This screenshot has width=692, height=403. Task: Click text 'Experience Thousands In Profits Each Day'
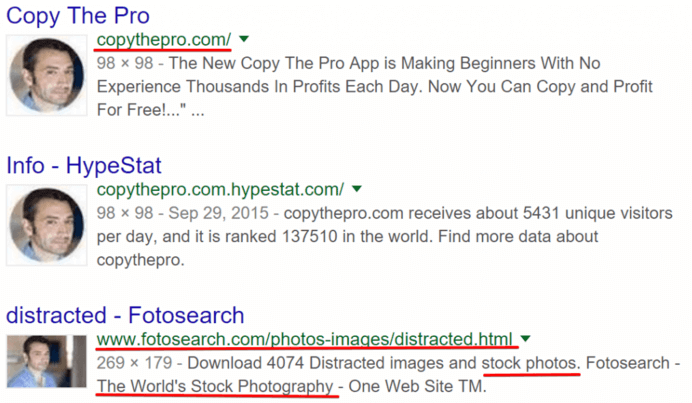click(x=257, y=87)
